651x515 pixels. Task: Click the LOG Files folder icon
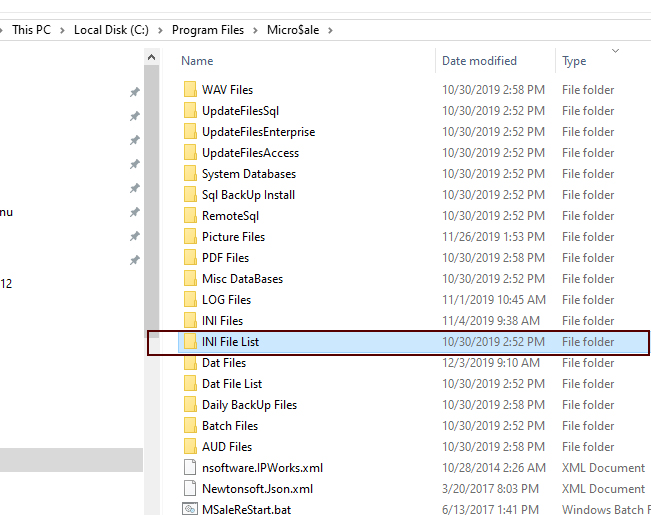click(x=190, y=300)
